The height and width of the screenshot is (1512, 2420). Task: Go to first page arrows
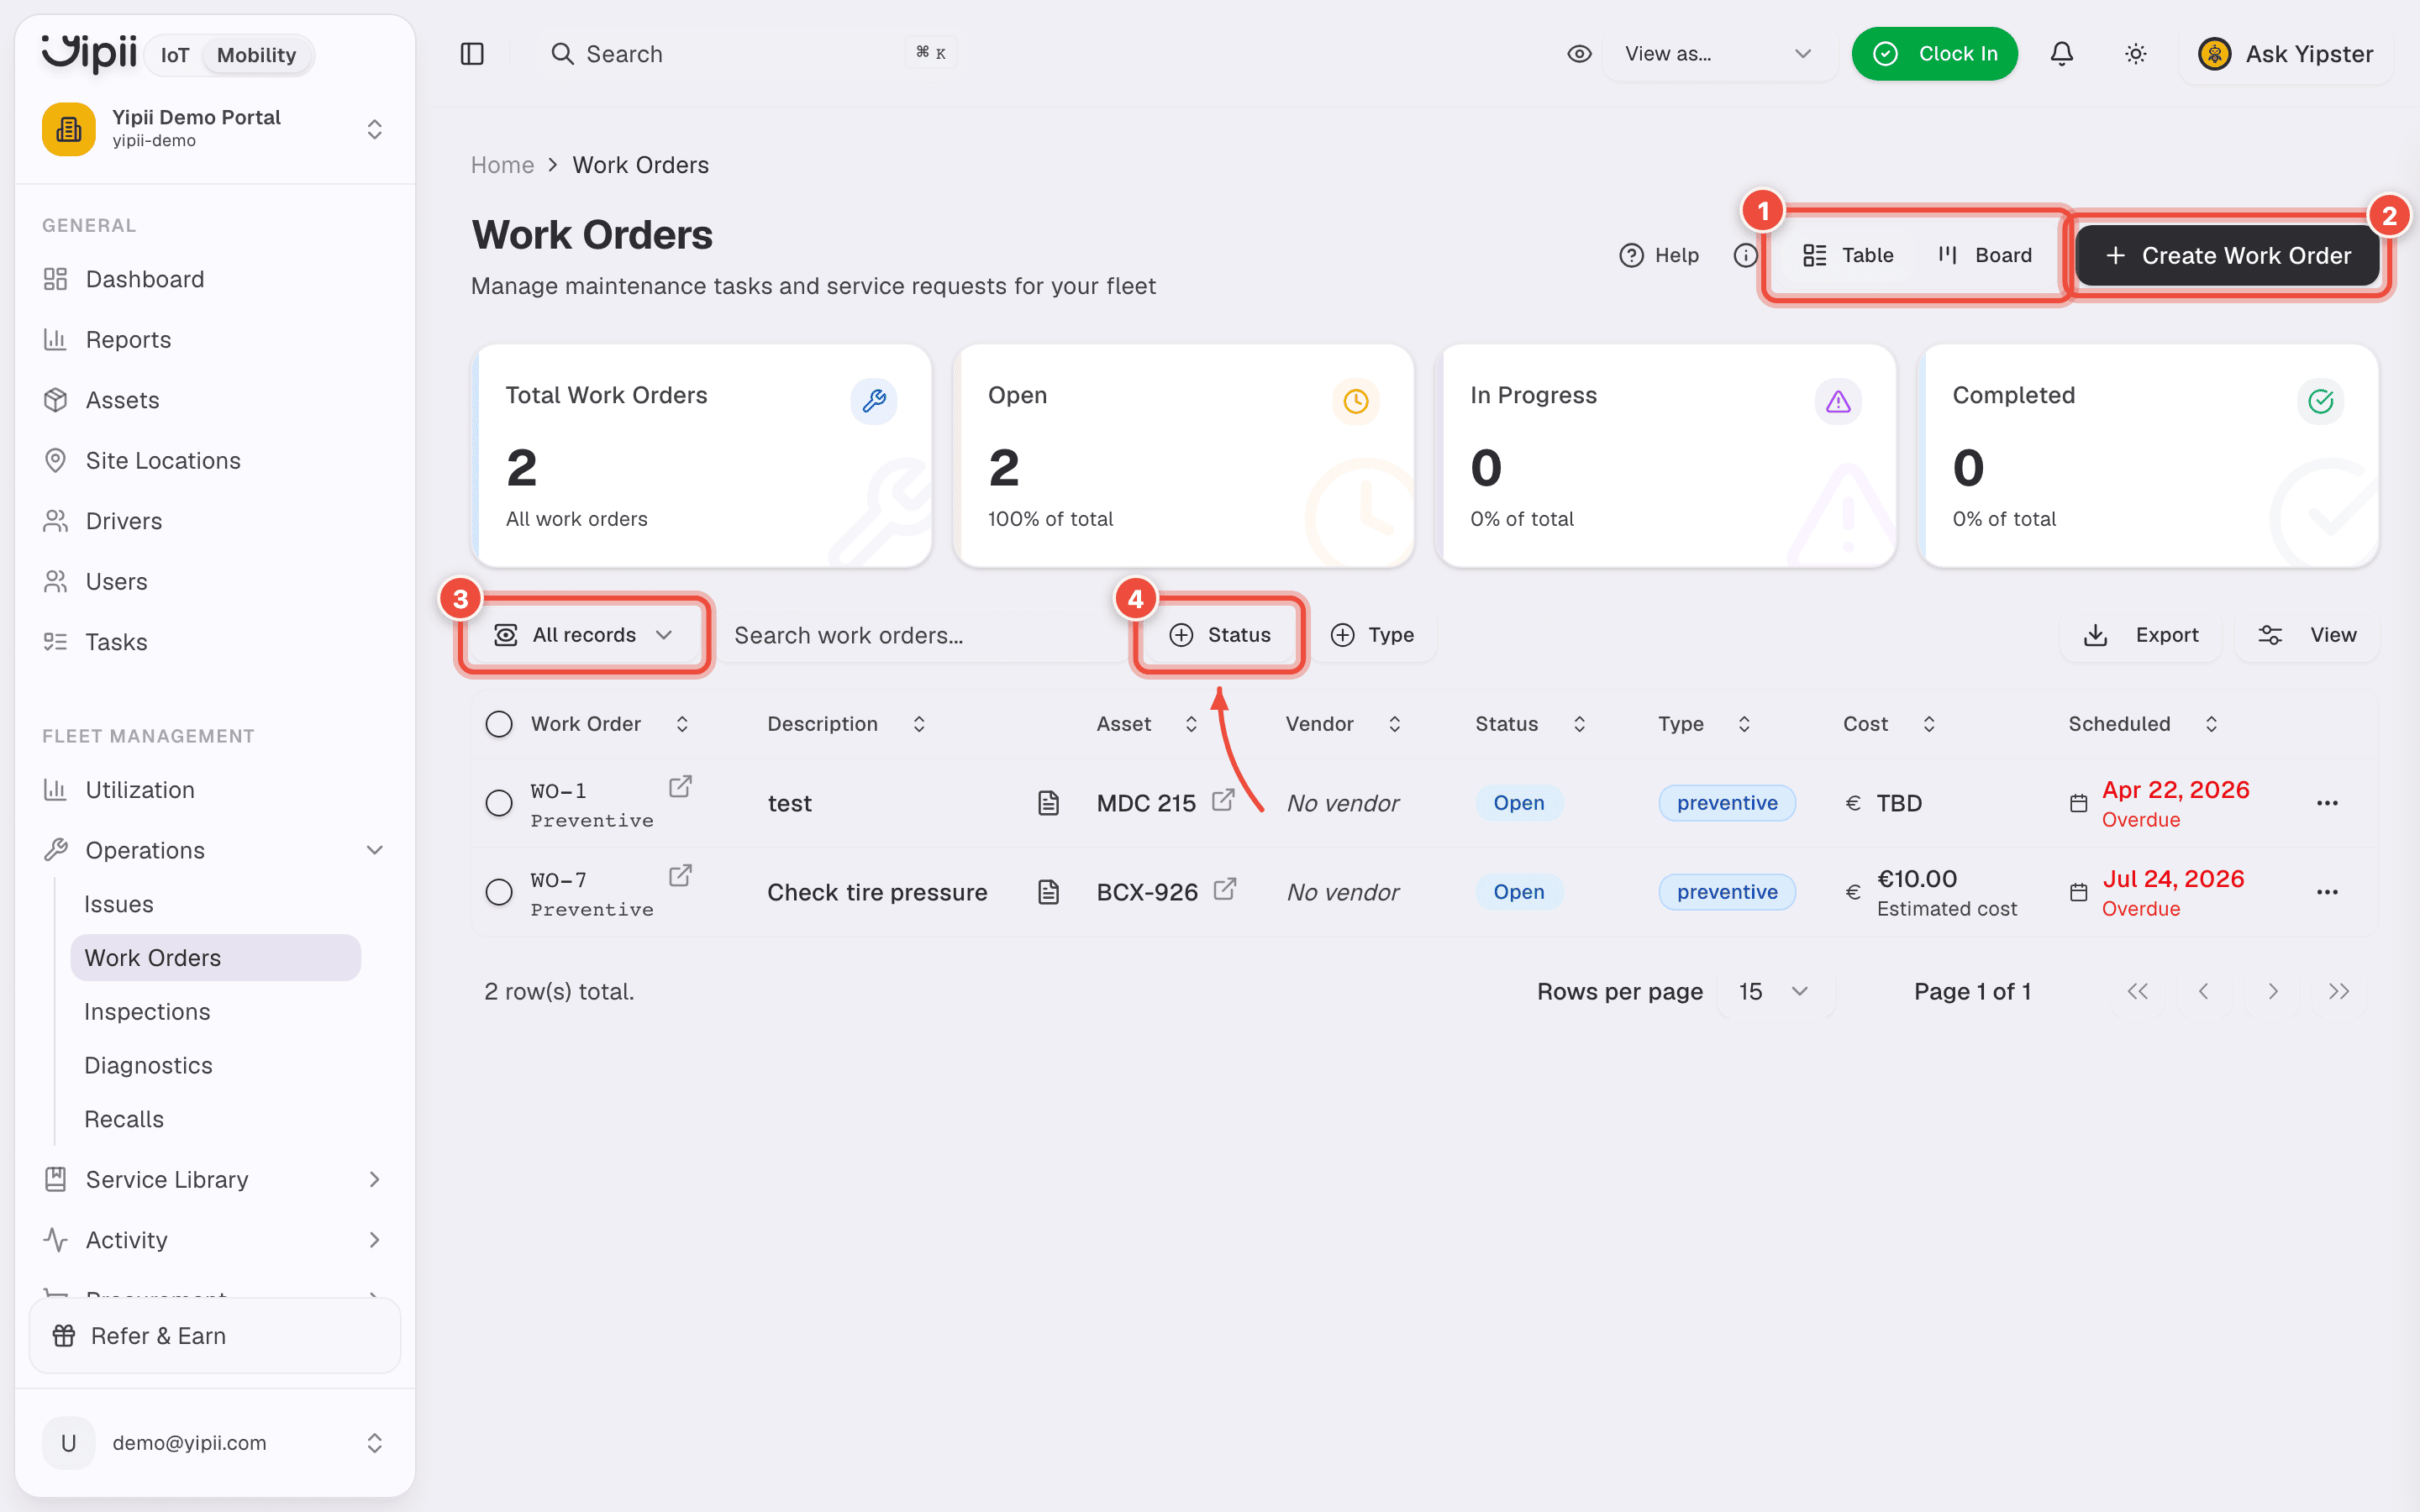point(2137,991)
